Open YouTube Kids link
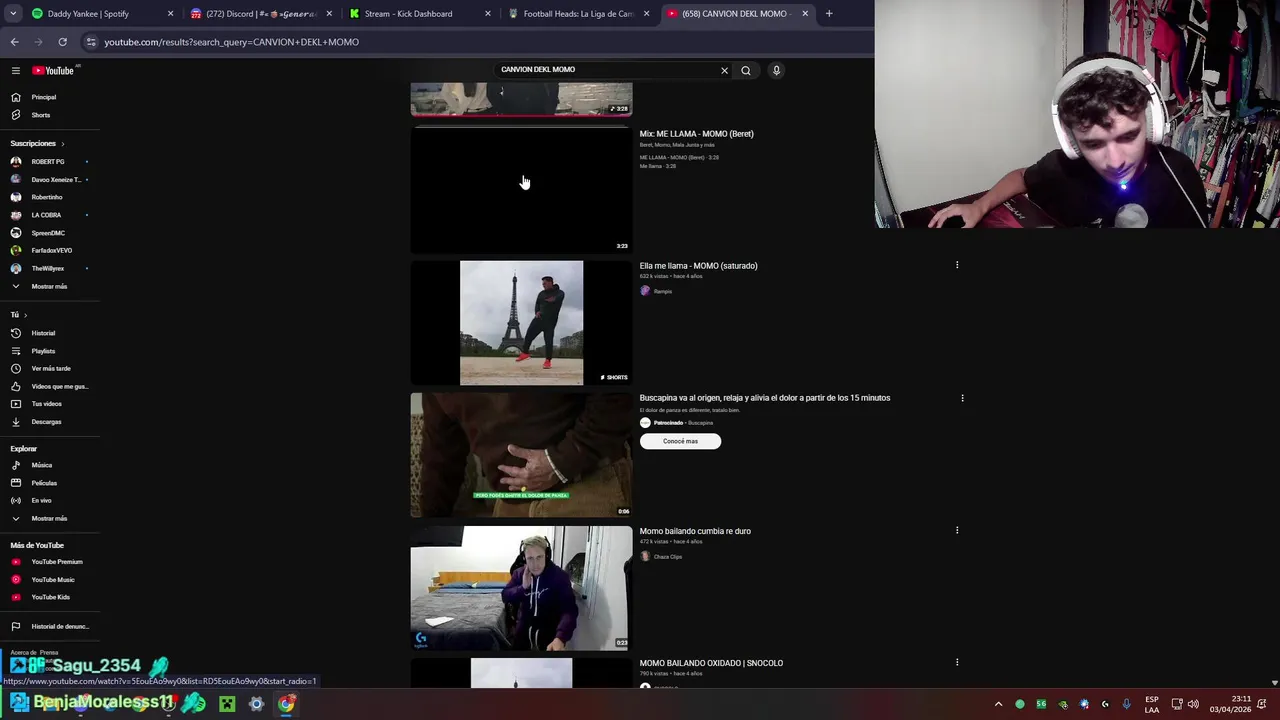 [x=50, y=597]
